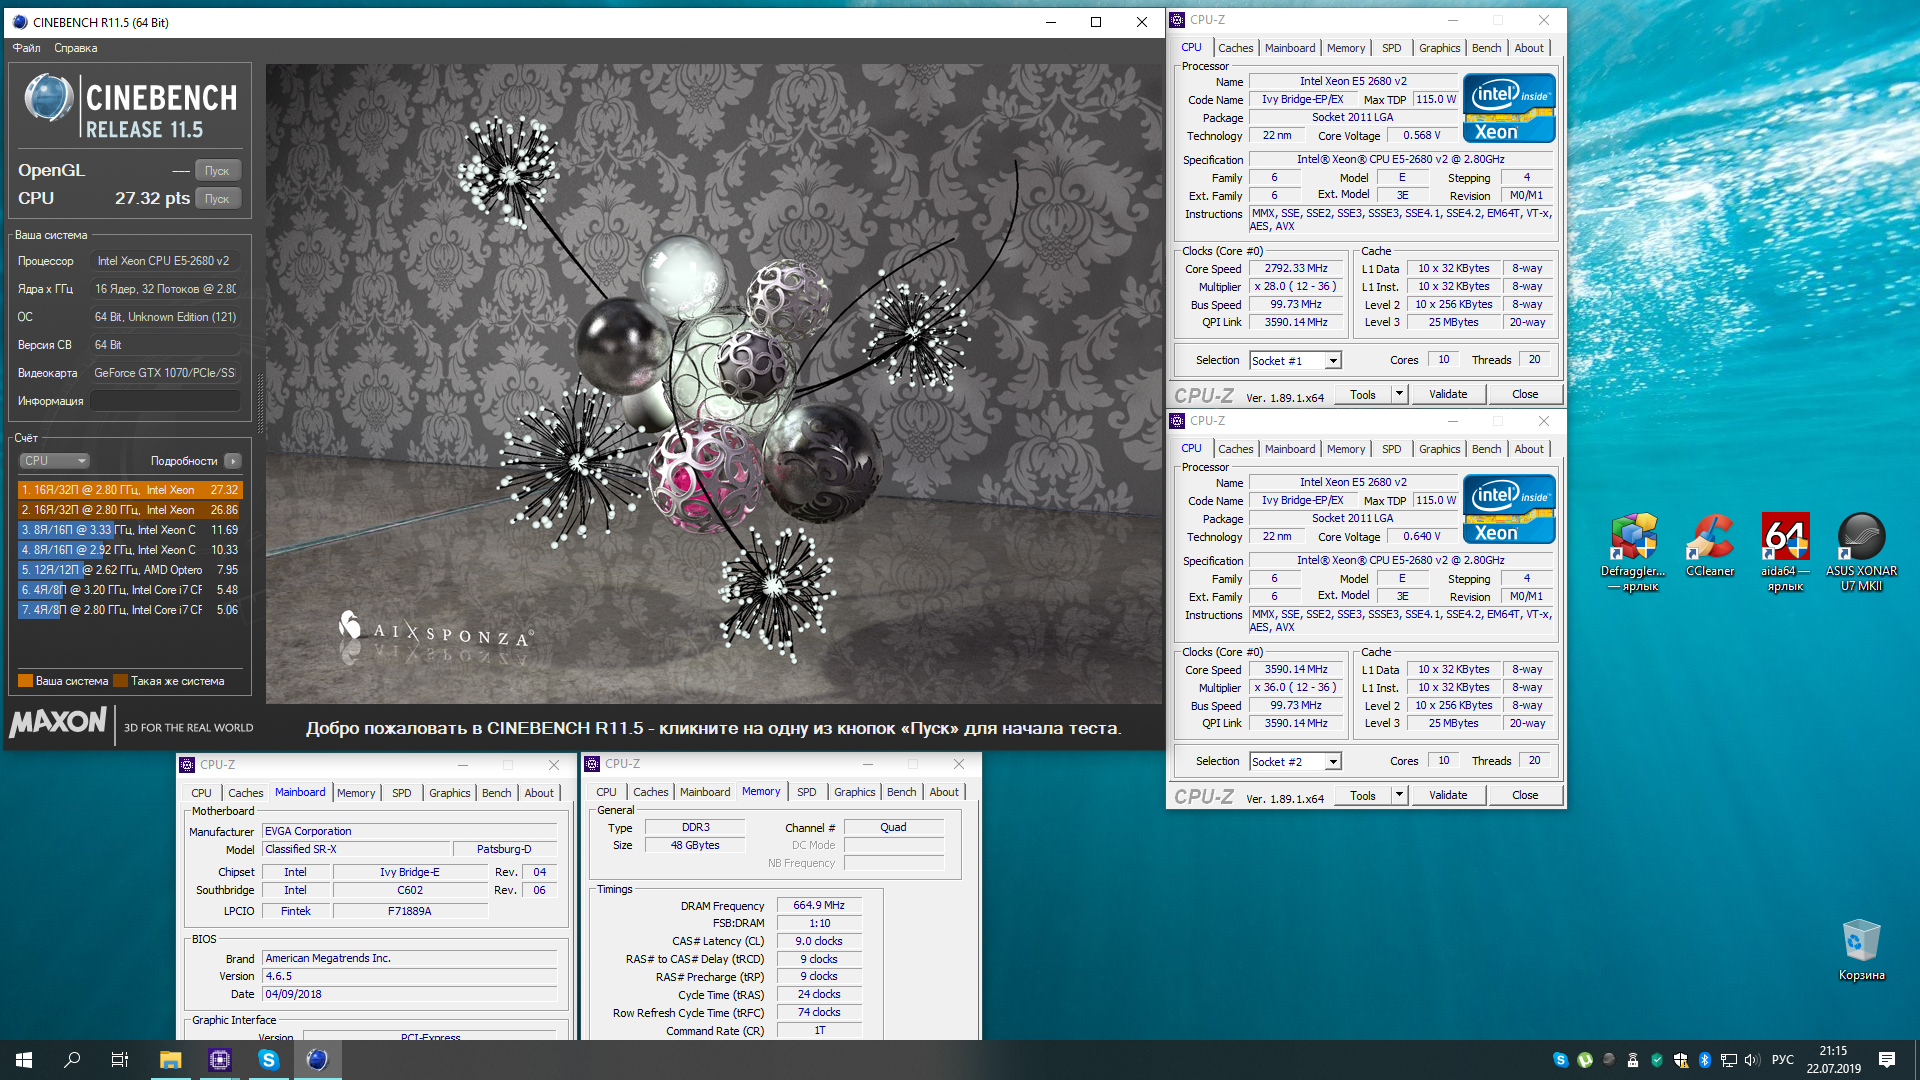
Task: Open the ASUS XONAR U7 MKII icon
Action: 1861,551
